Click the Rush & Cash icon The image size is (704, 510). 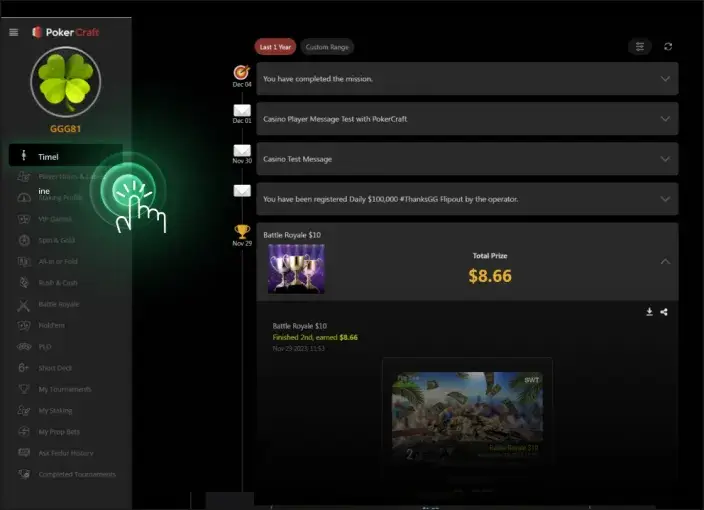(x=24, y=282)
